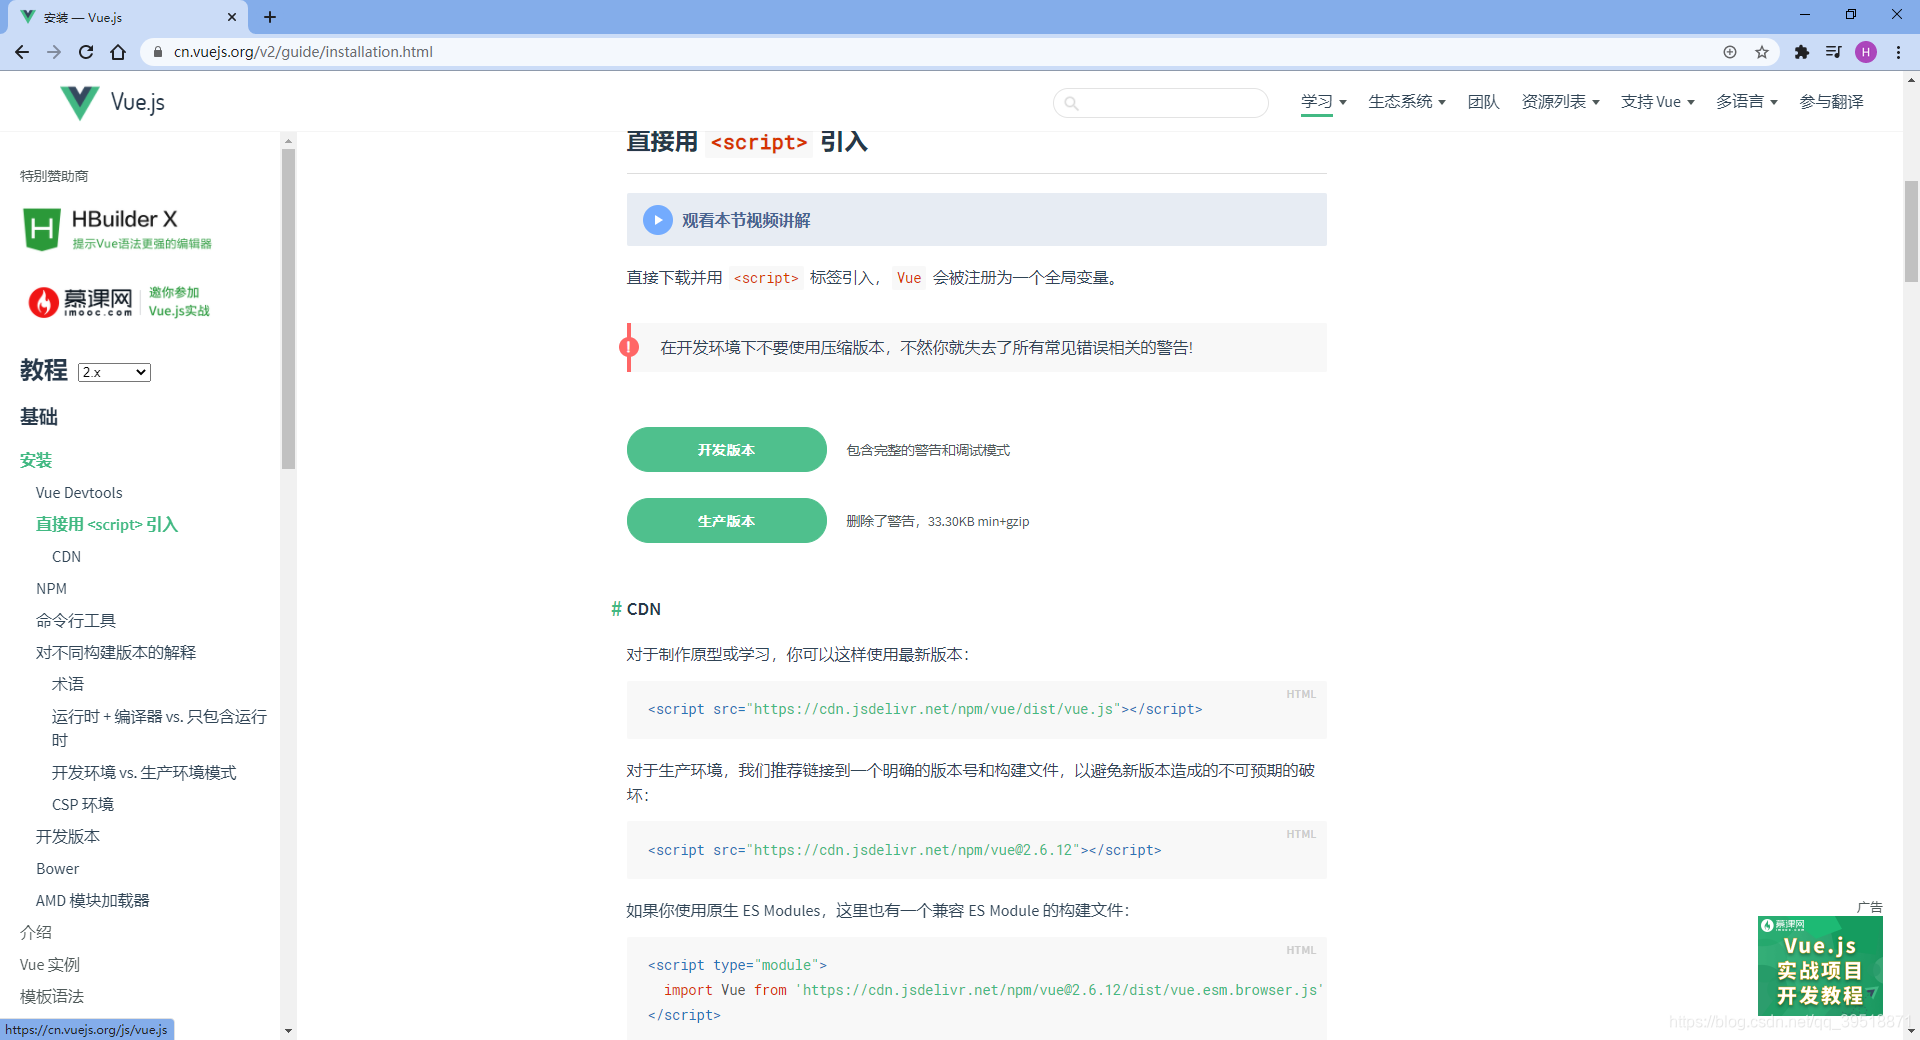Click the # anchor beside CDN heading
The height and width of the screenshot is (1040, 1920).
coord(616,609)
